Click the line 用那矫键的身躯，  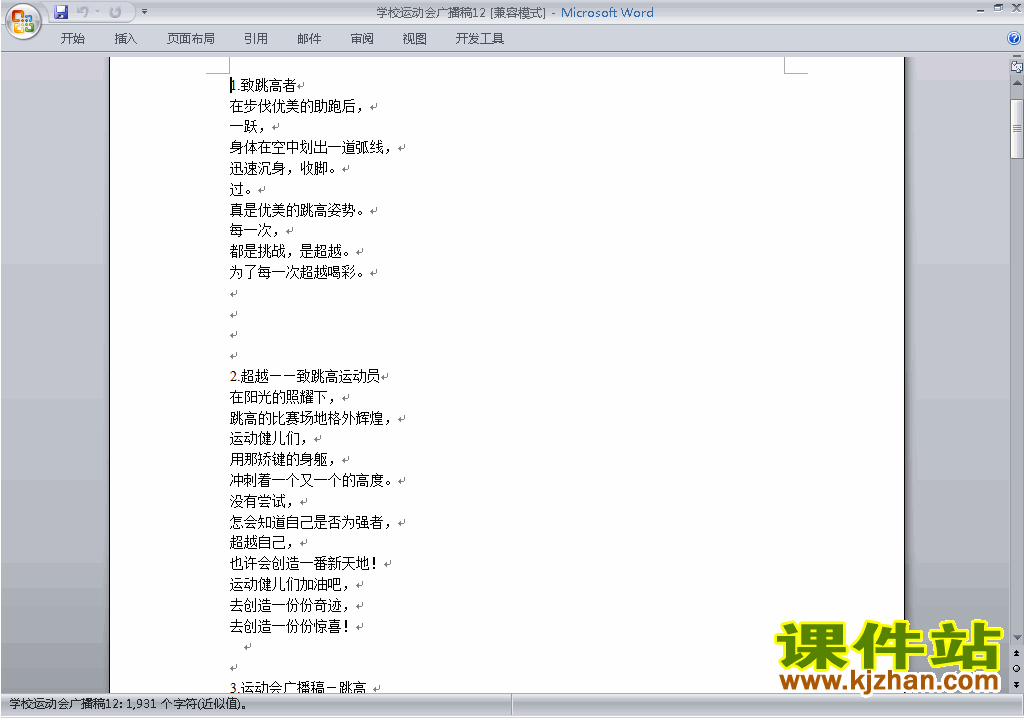tap(282, 459)
